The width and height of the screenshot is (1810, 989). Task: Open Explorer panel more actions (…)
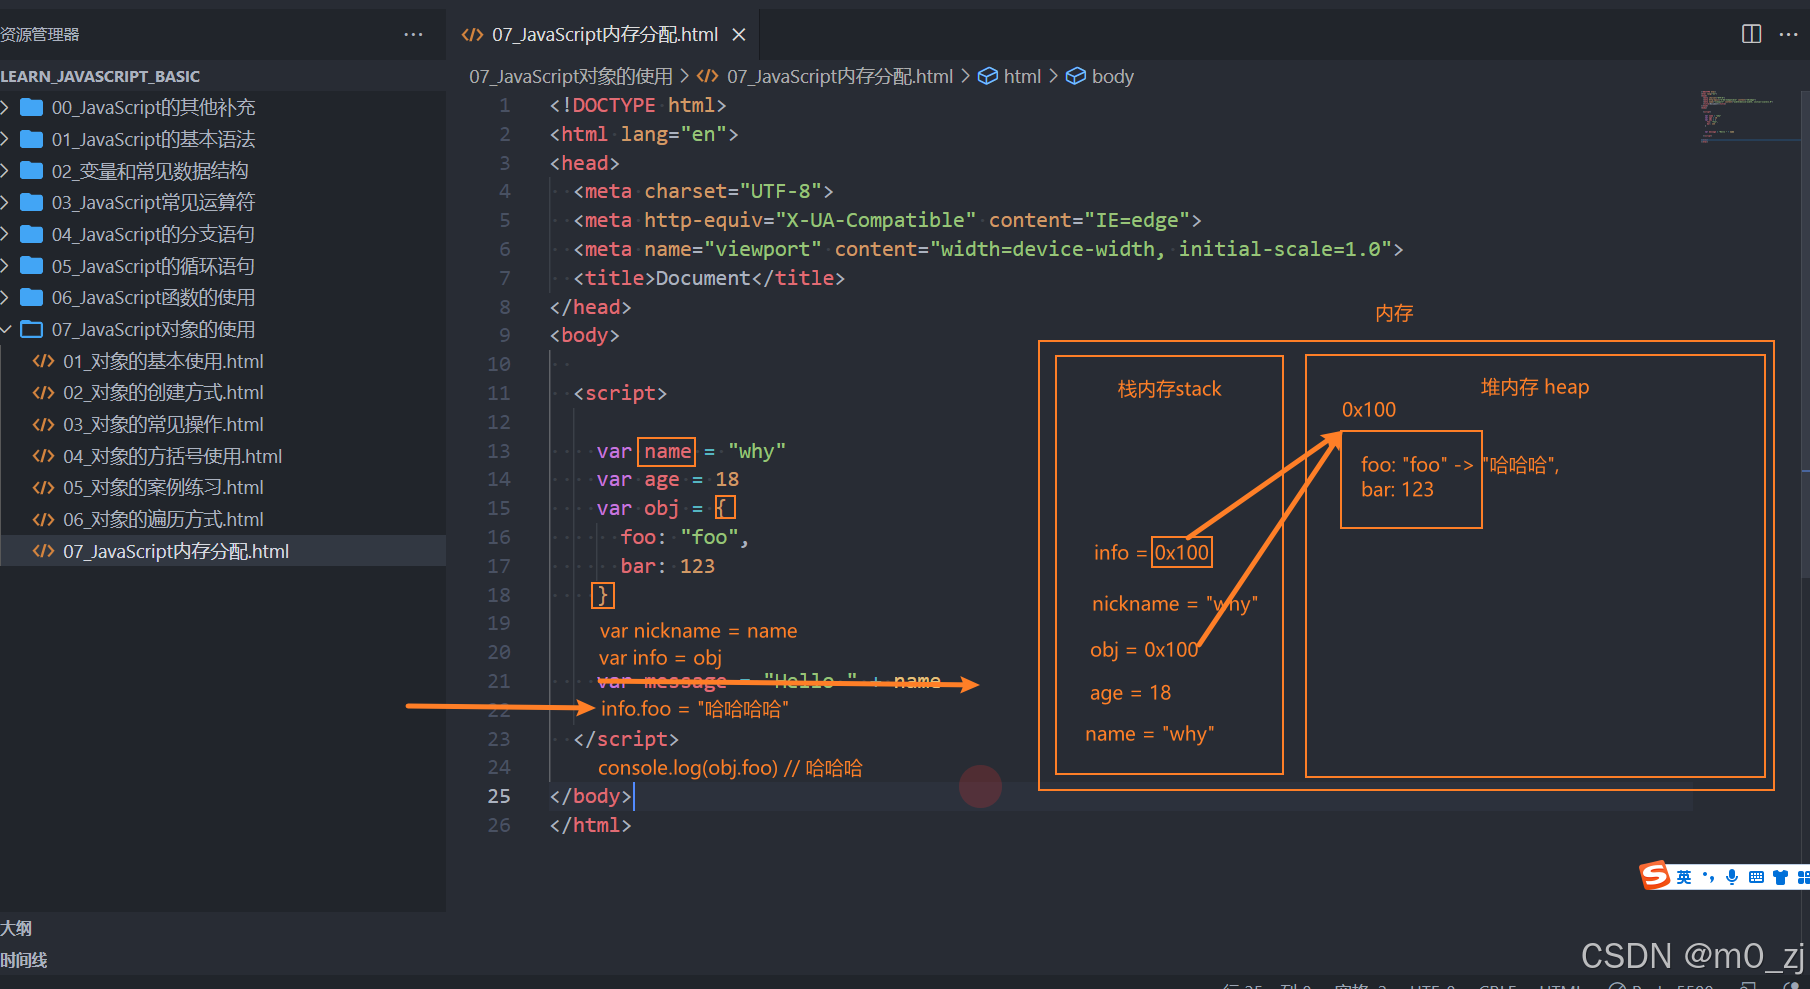pos(413,34)
